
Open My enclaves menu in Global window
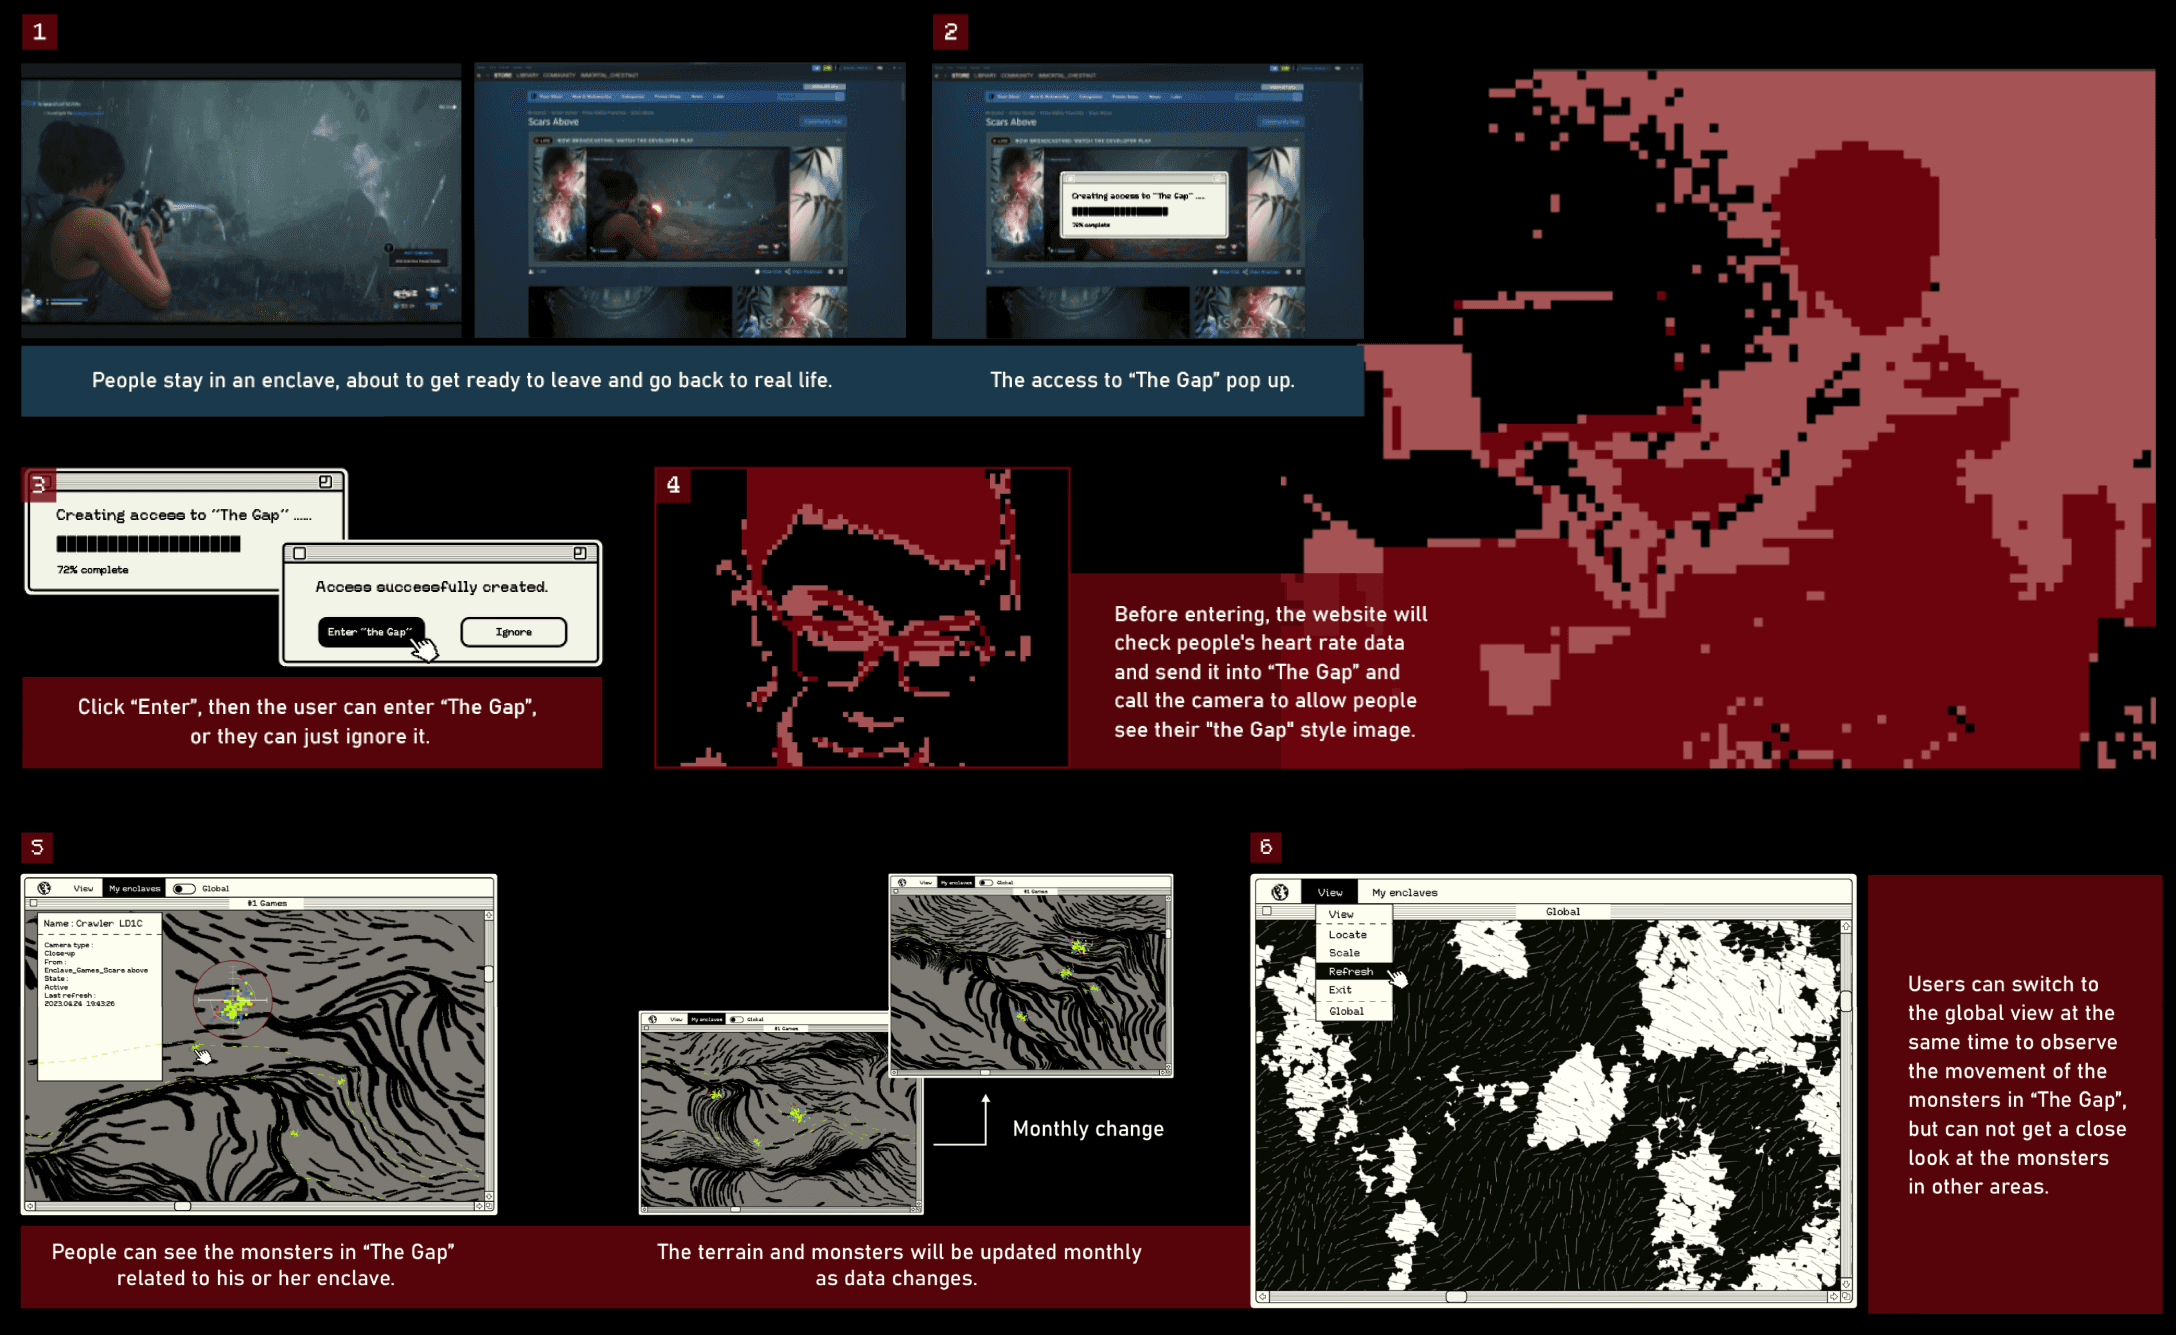[x=1404, y=892]
